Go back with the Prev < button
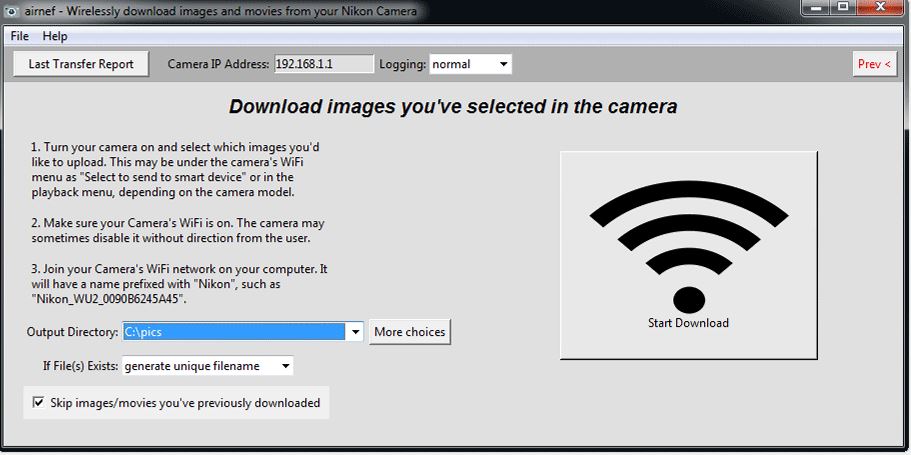 point(874,64)
